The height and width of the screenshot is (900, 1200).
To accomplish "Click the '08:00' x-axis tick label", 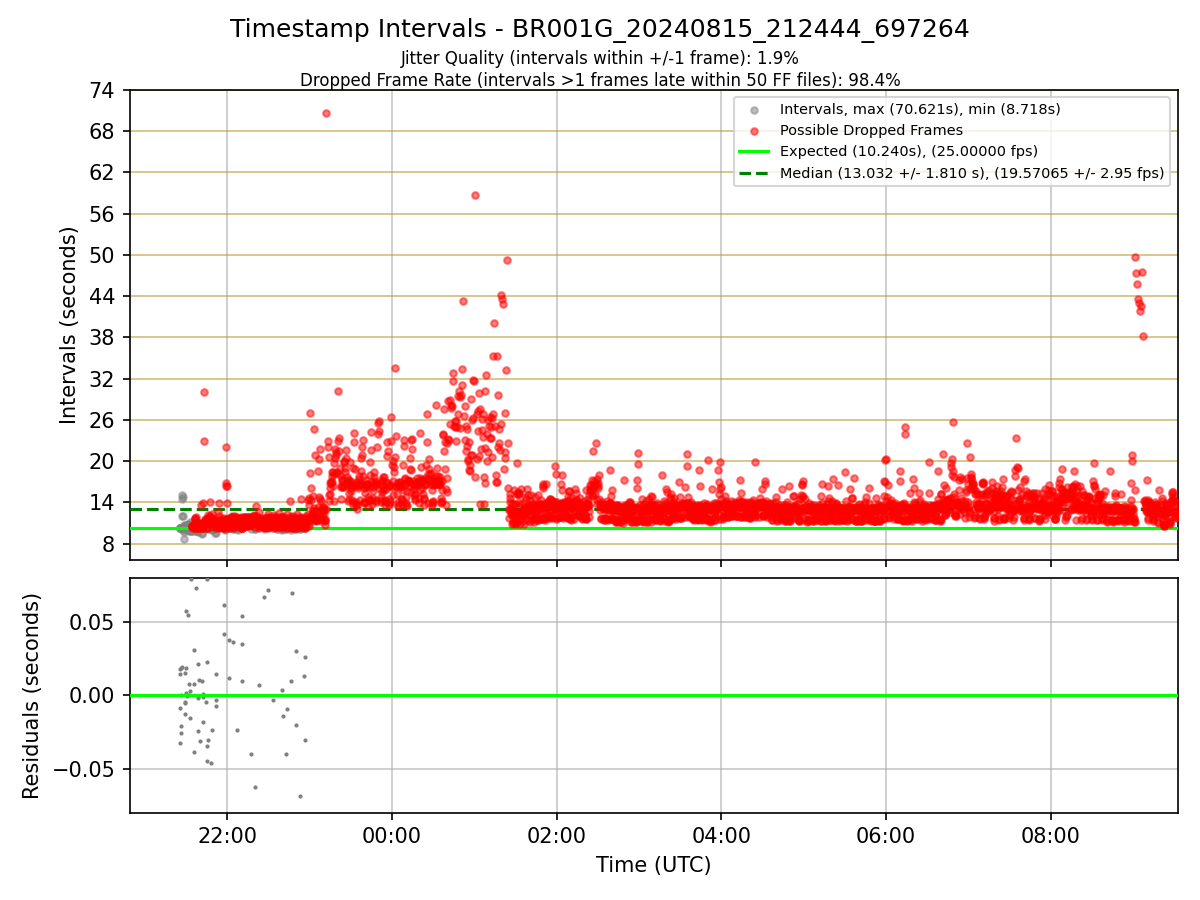I will [x=1050, y=836].
